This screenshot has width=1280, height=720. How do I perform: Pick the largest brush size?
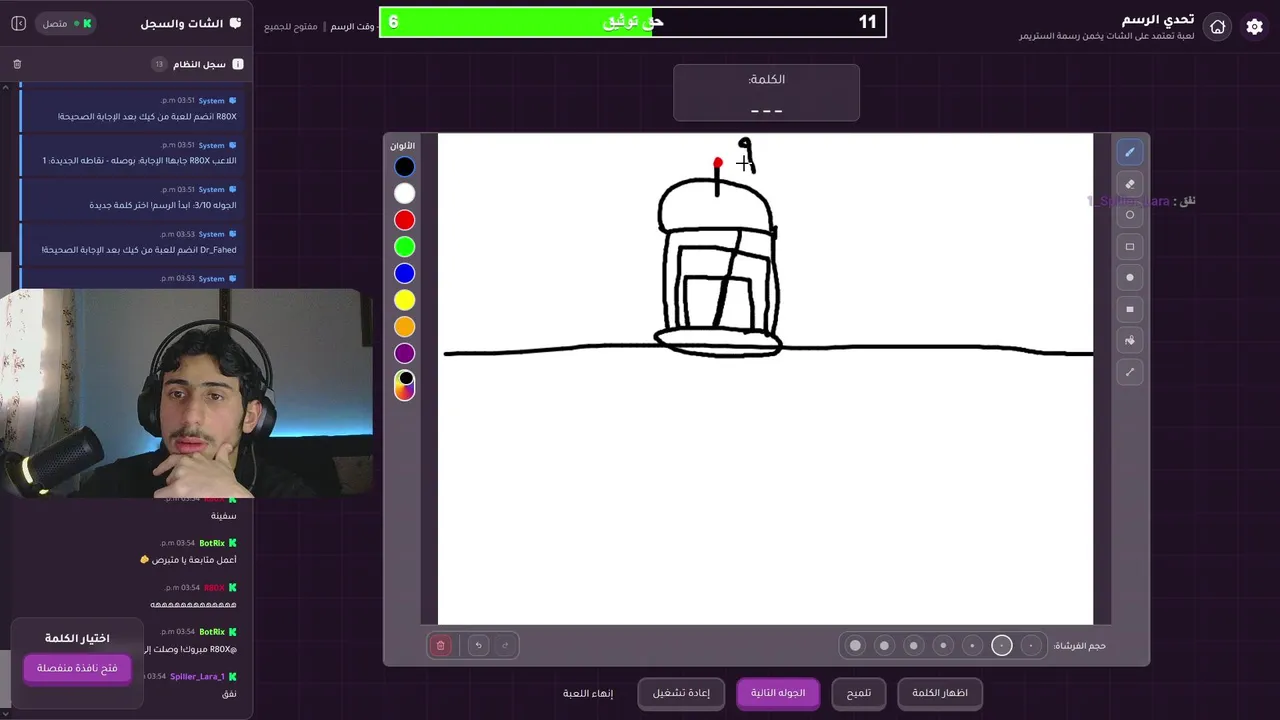855,646
